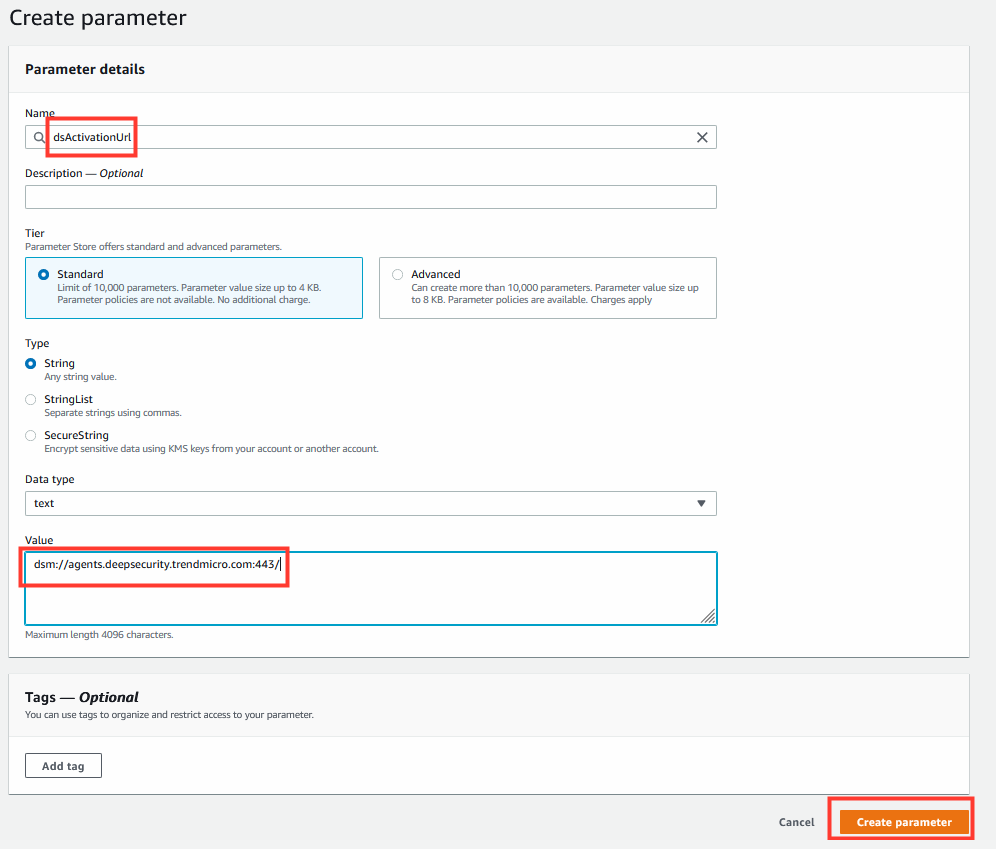Image resolution: width=996 pixels, height=849 pixels.
Task: Click the search magnifier icon in the Name field
Action: 39,137
